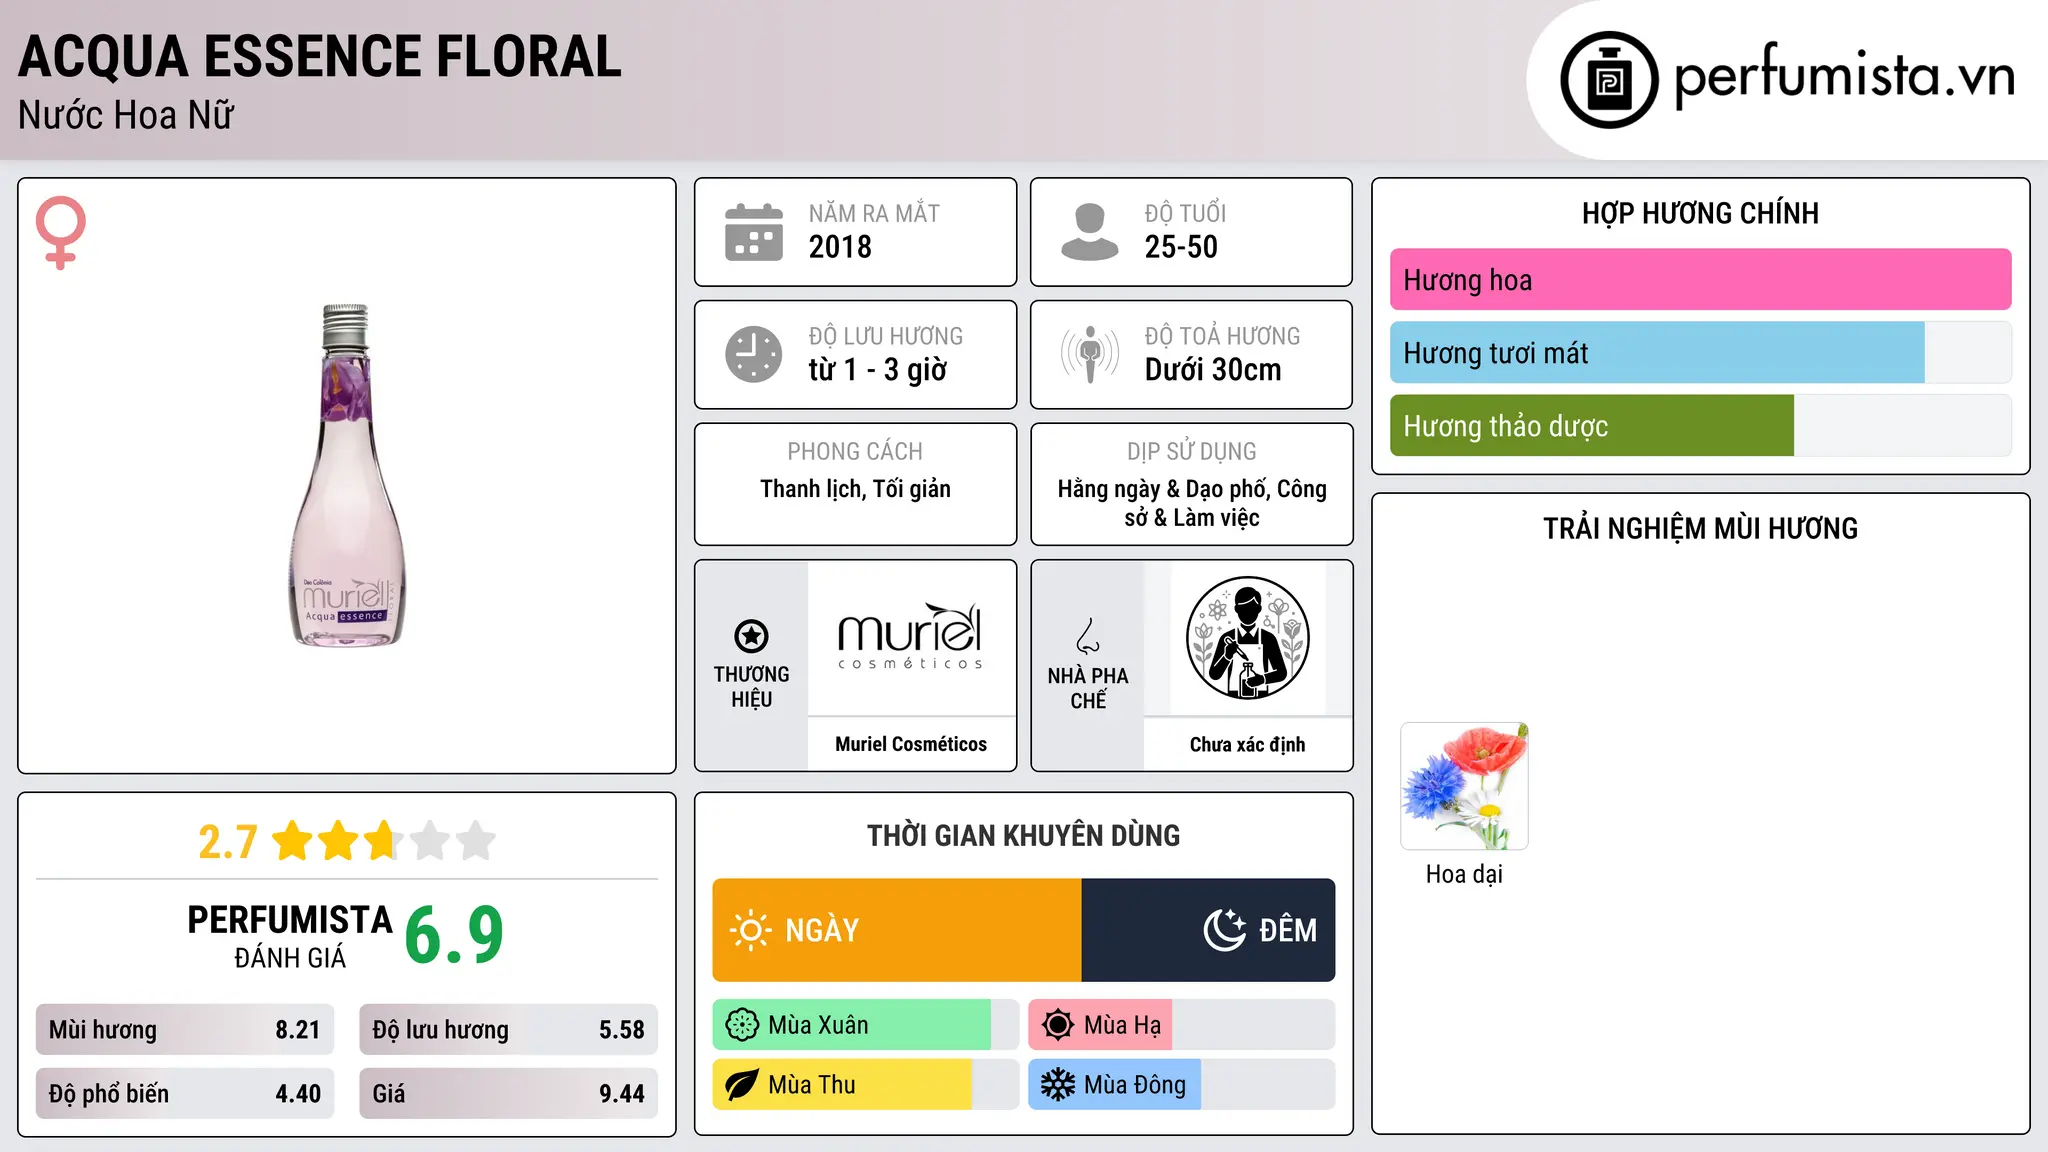
Task: Click the PHONG CÁCH label
Action: pyautogui.click(x=855, y=451)
